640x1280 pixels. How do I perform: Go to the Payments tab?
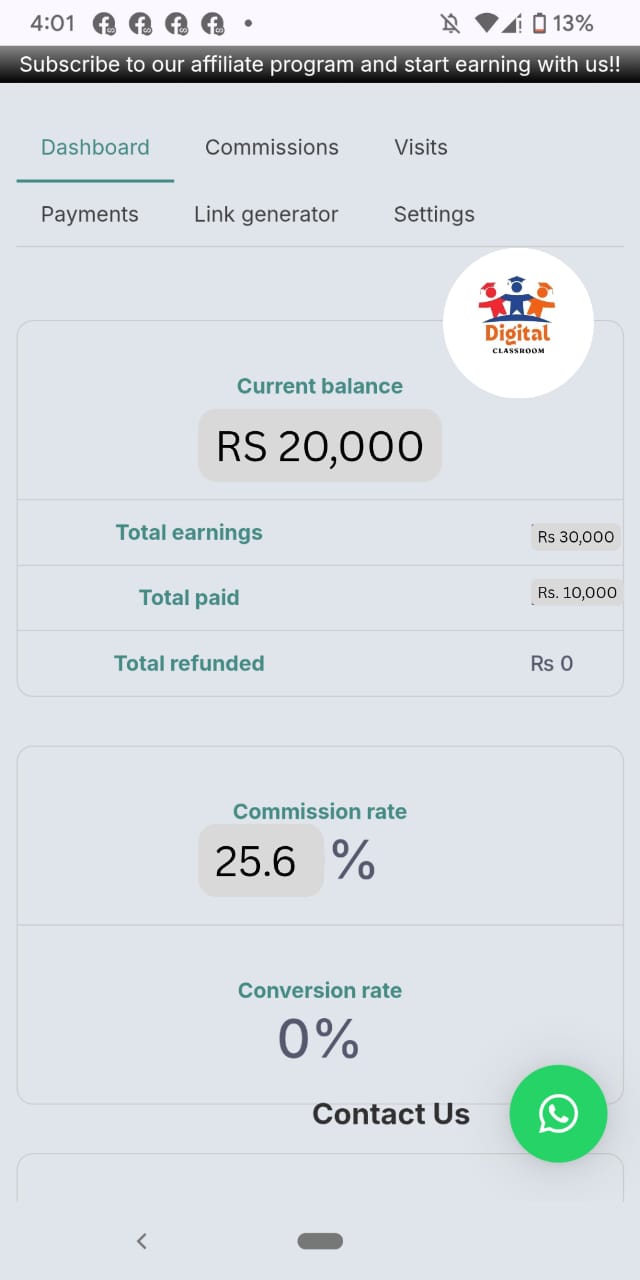click(90, 214)
